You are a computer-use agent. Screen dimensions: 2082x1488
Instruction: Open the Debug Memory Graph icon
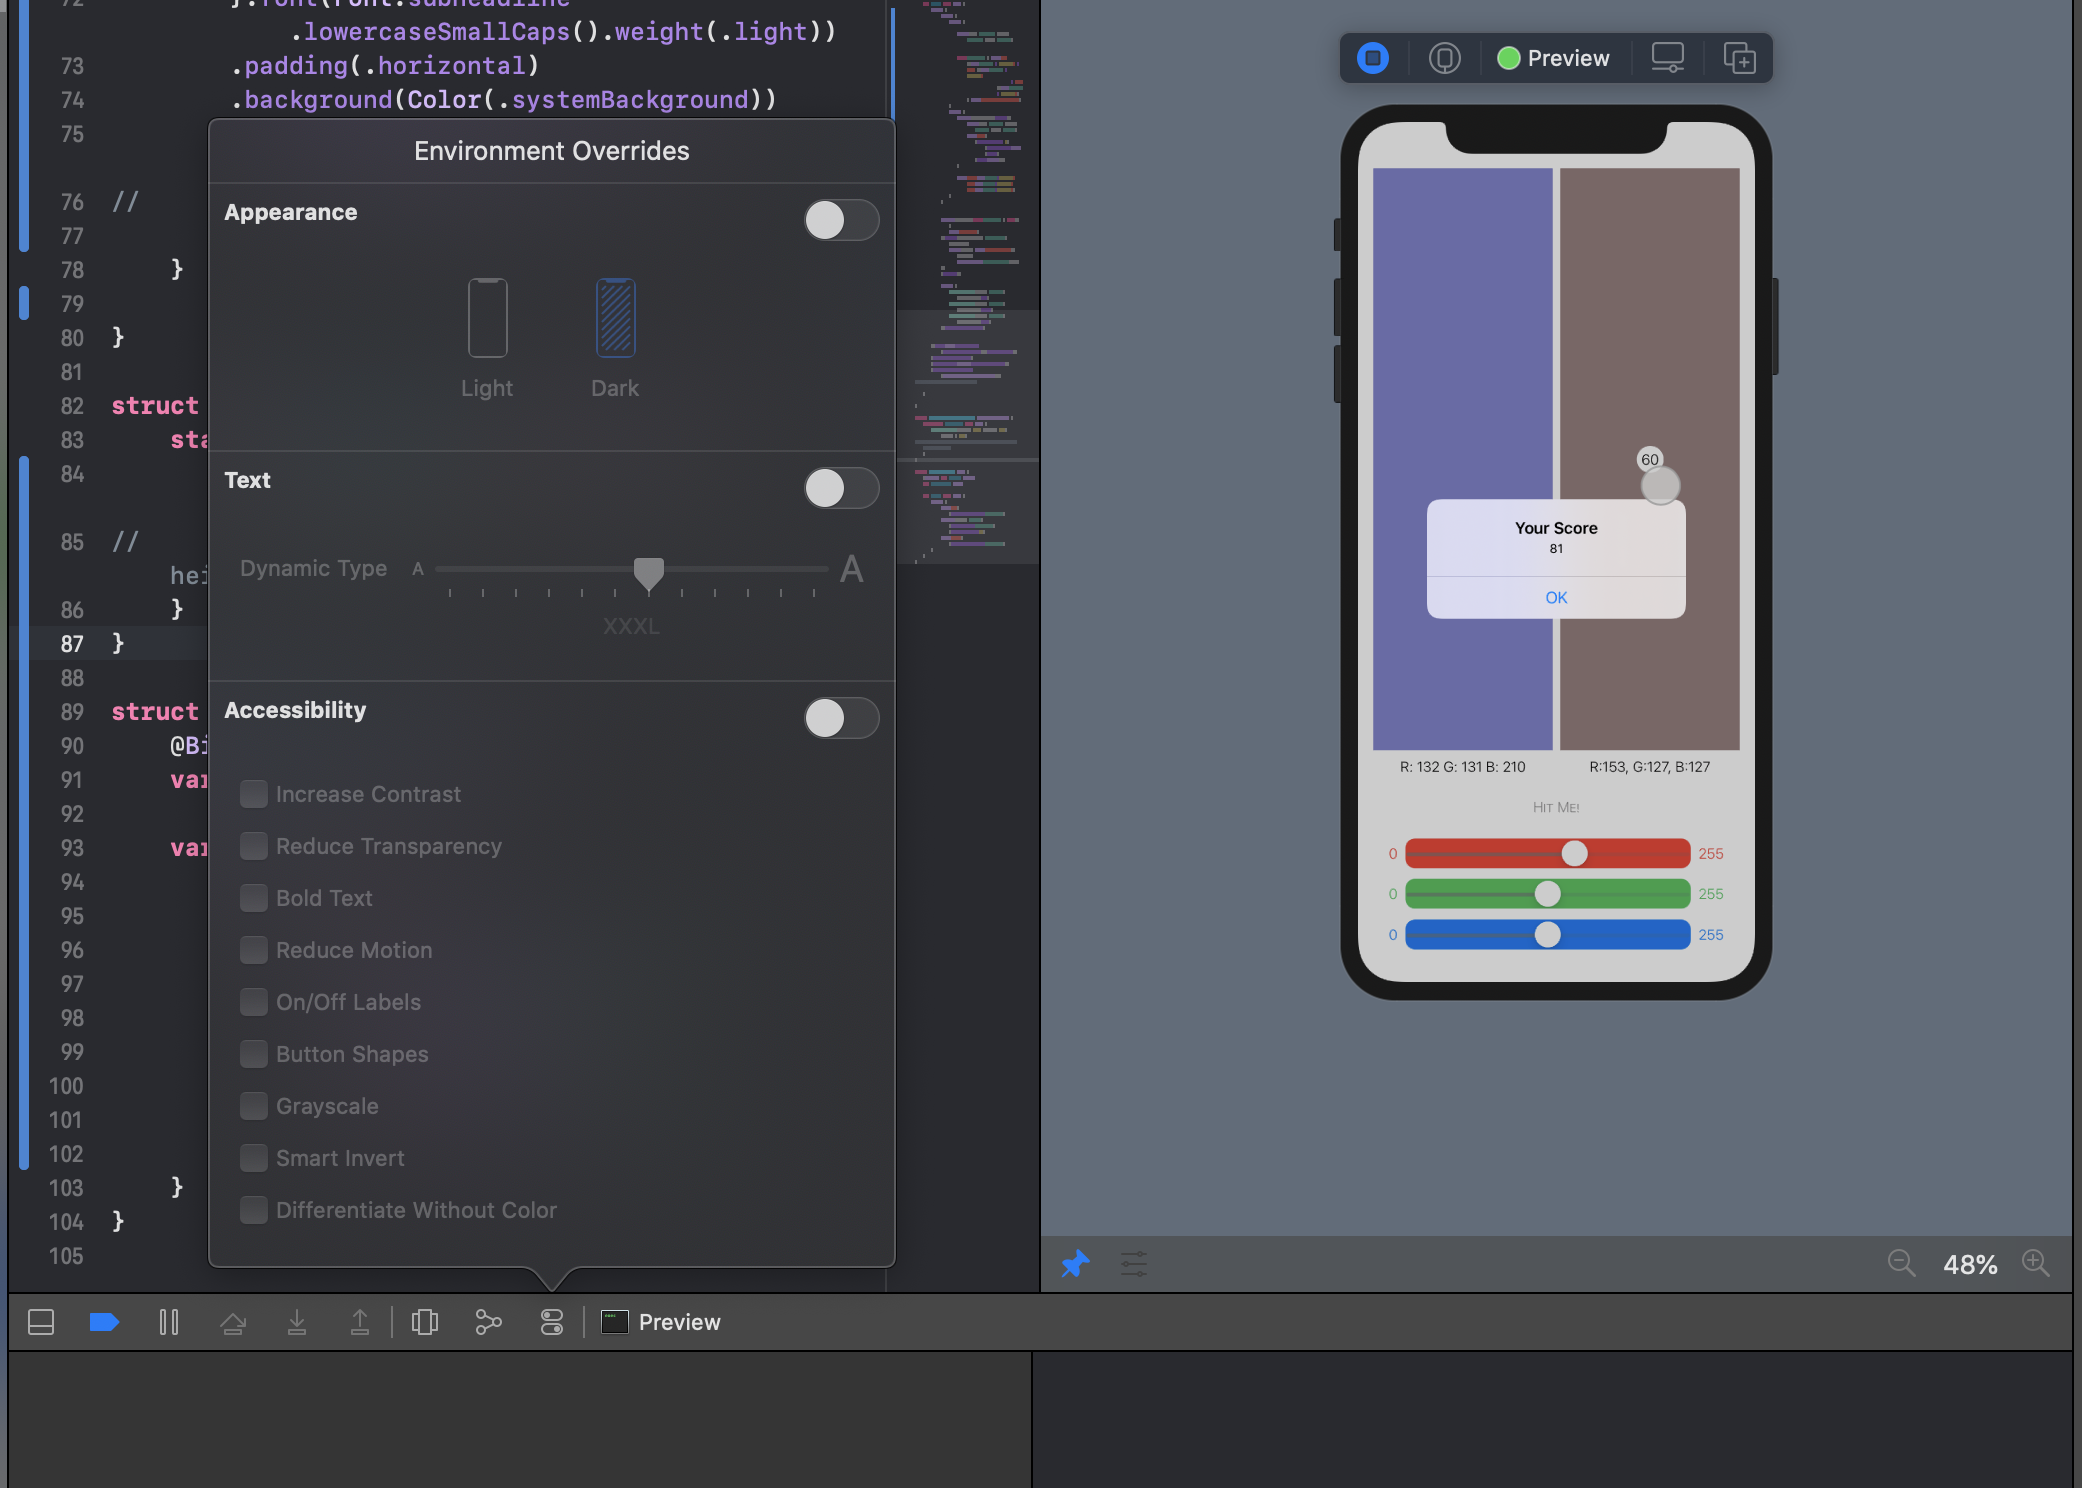click(x=488, y=1322)
